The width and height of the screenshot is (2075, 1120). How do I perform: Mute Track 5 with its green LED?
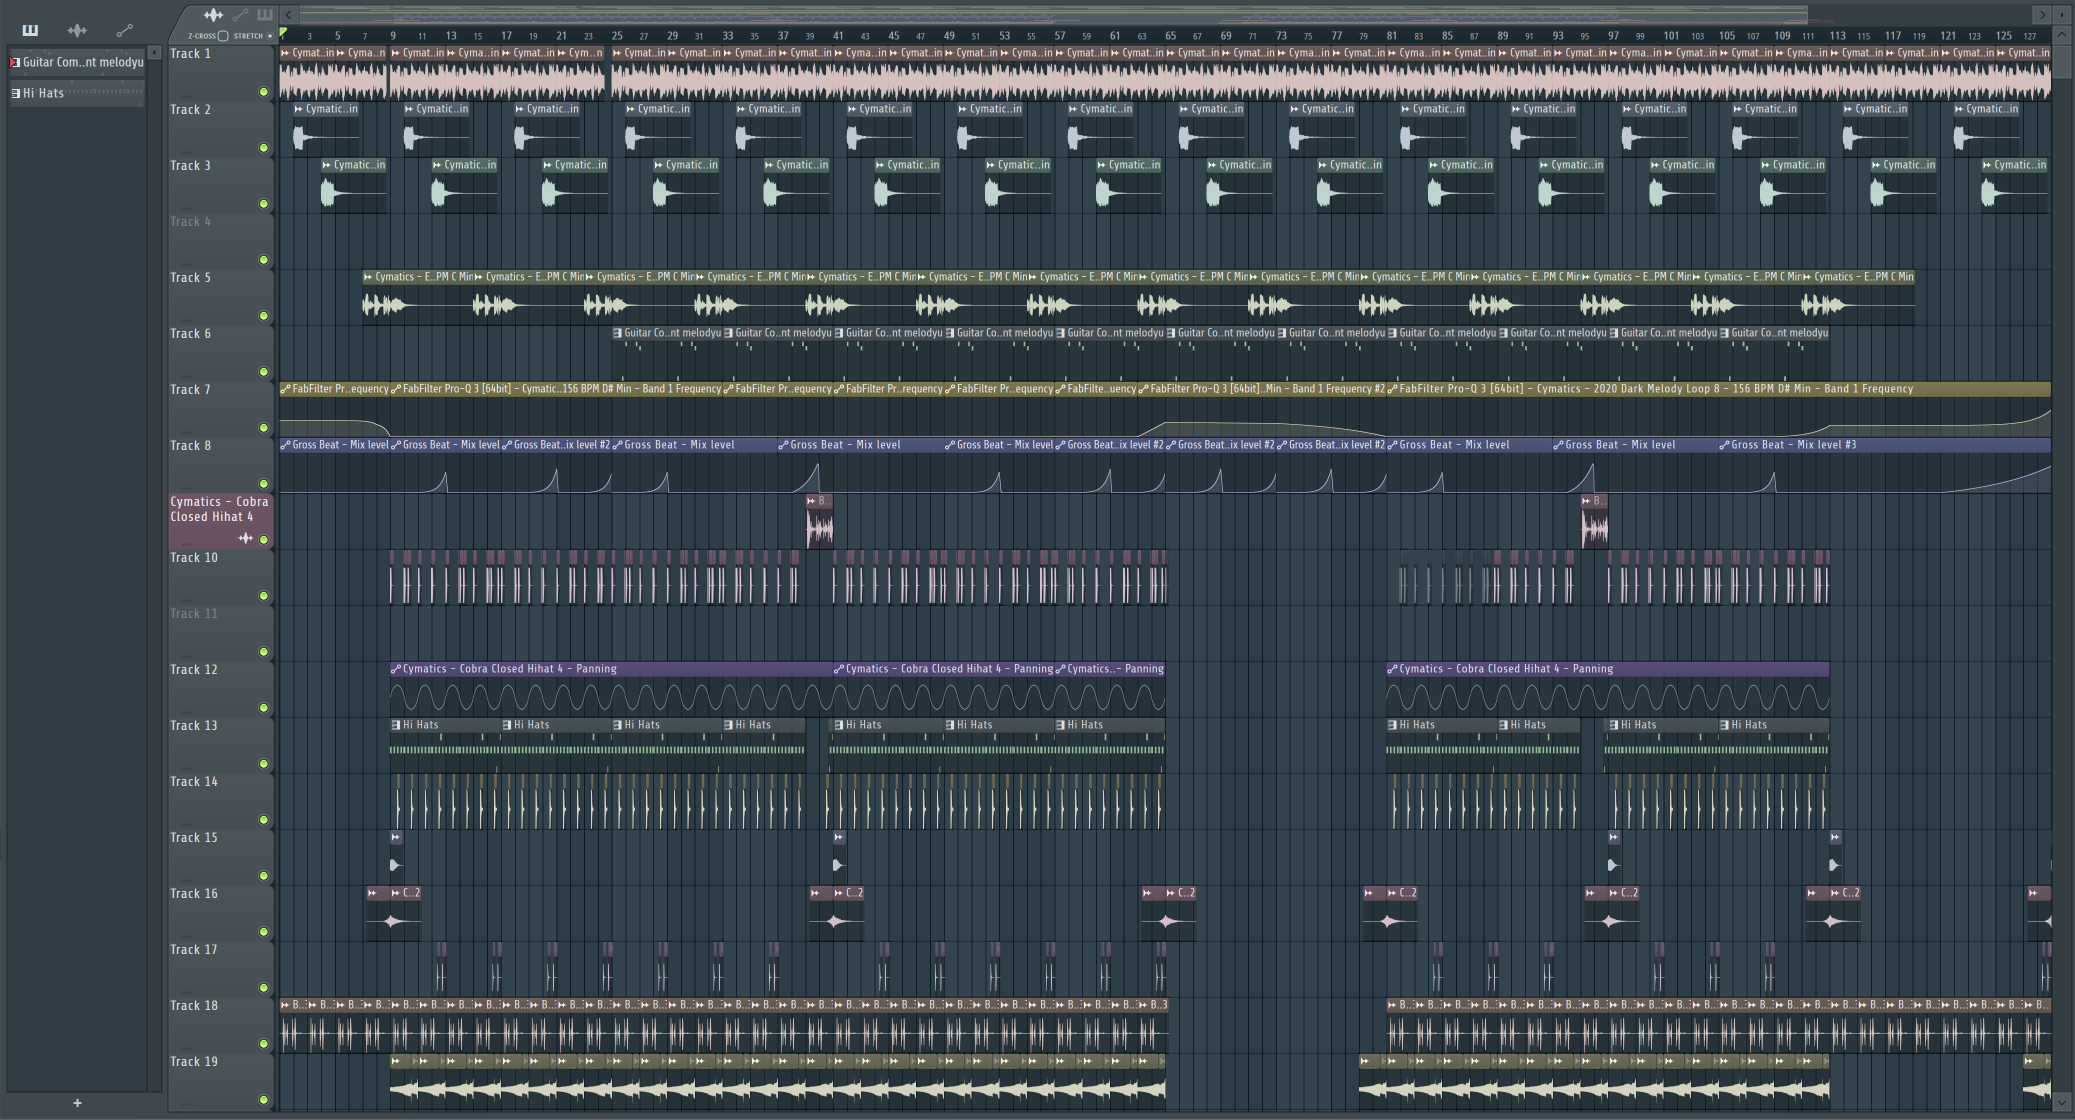[264, 316]
